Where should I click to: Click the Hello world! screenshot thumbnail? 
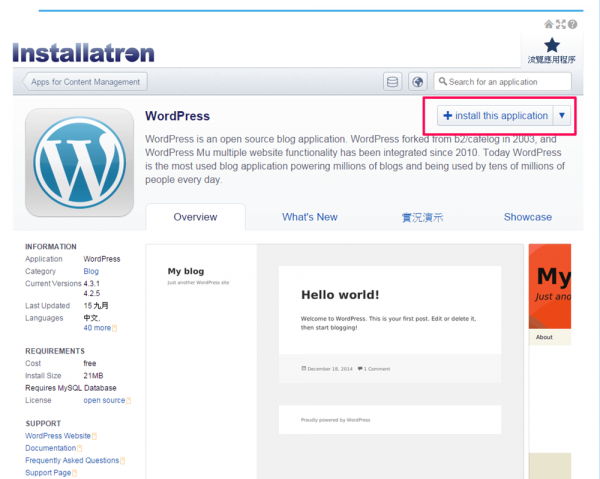tap(334, 361)
